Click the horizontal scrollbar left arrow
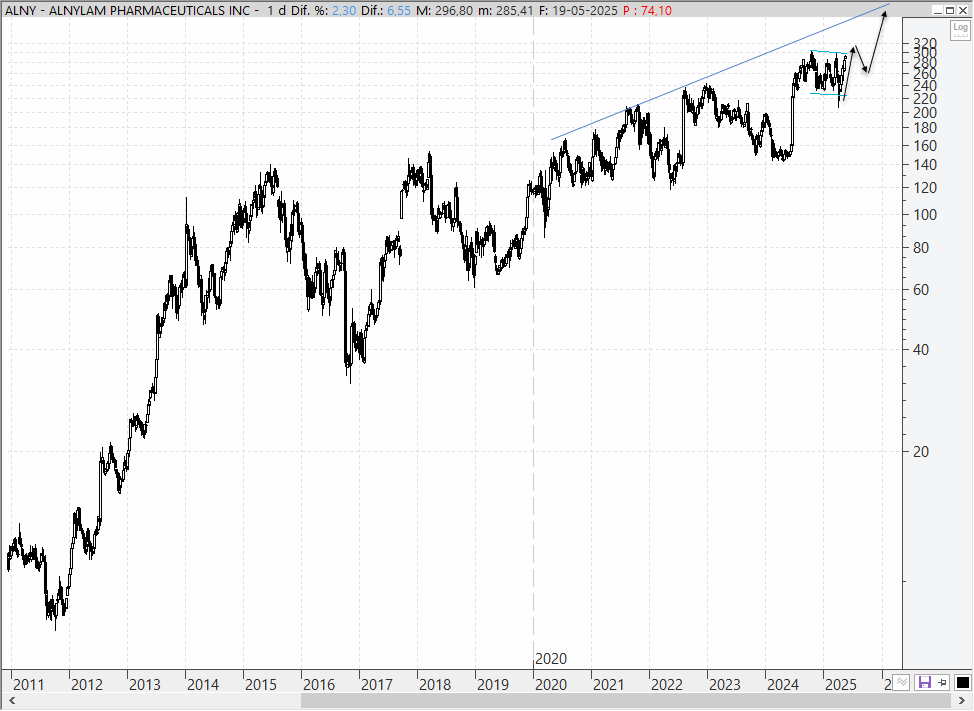 (12, 701)
